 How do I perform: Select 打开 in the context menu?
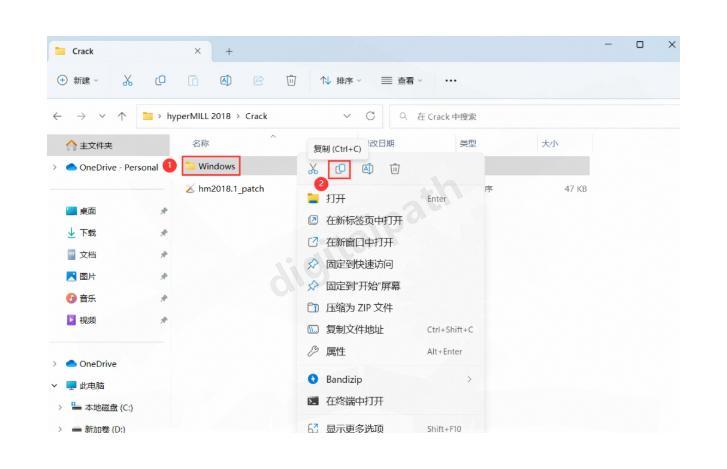pos(390,199)
